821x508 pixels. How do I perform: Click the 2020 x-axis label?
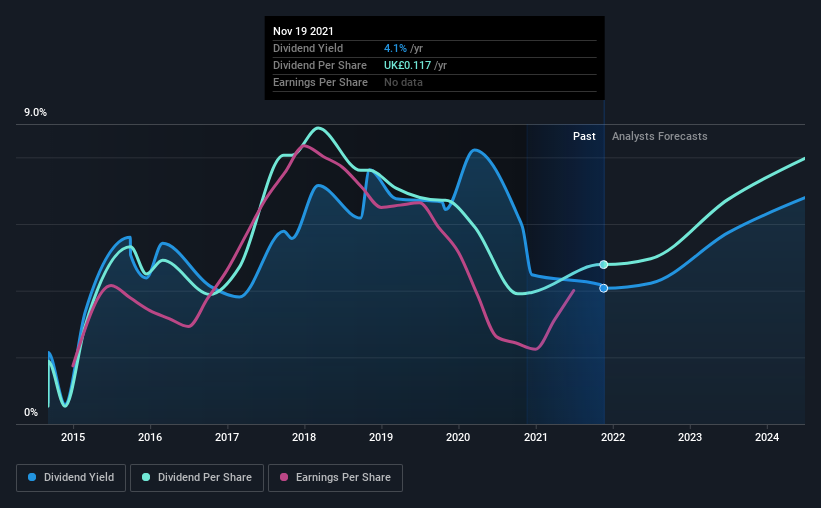pyautogui.click(x=458, y=437)
